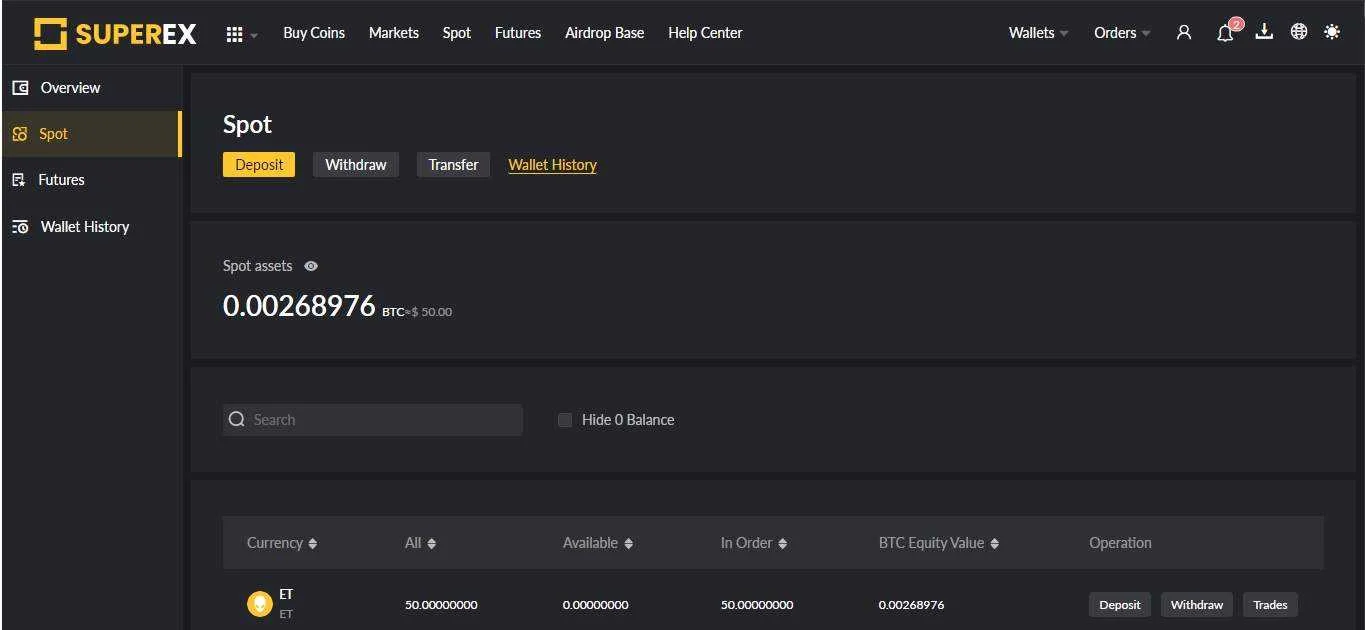Open the language globe icon

[1299, 32]
